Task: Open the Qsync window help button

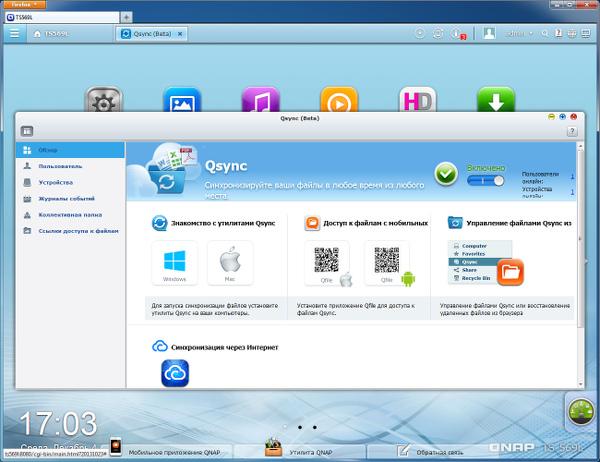Action: pos(572,131)
